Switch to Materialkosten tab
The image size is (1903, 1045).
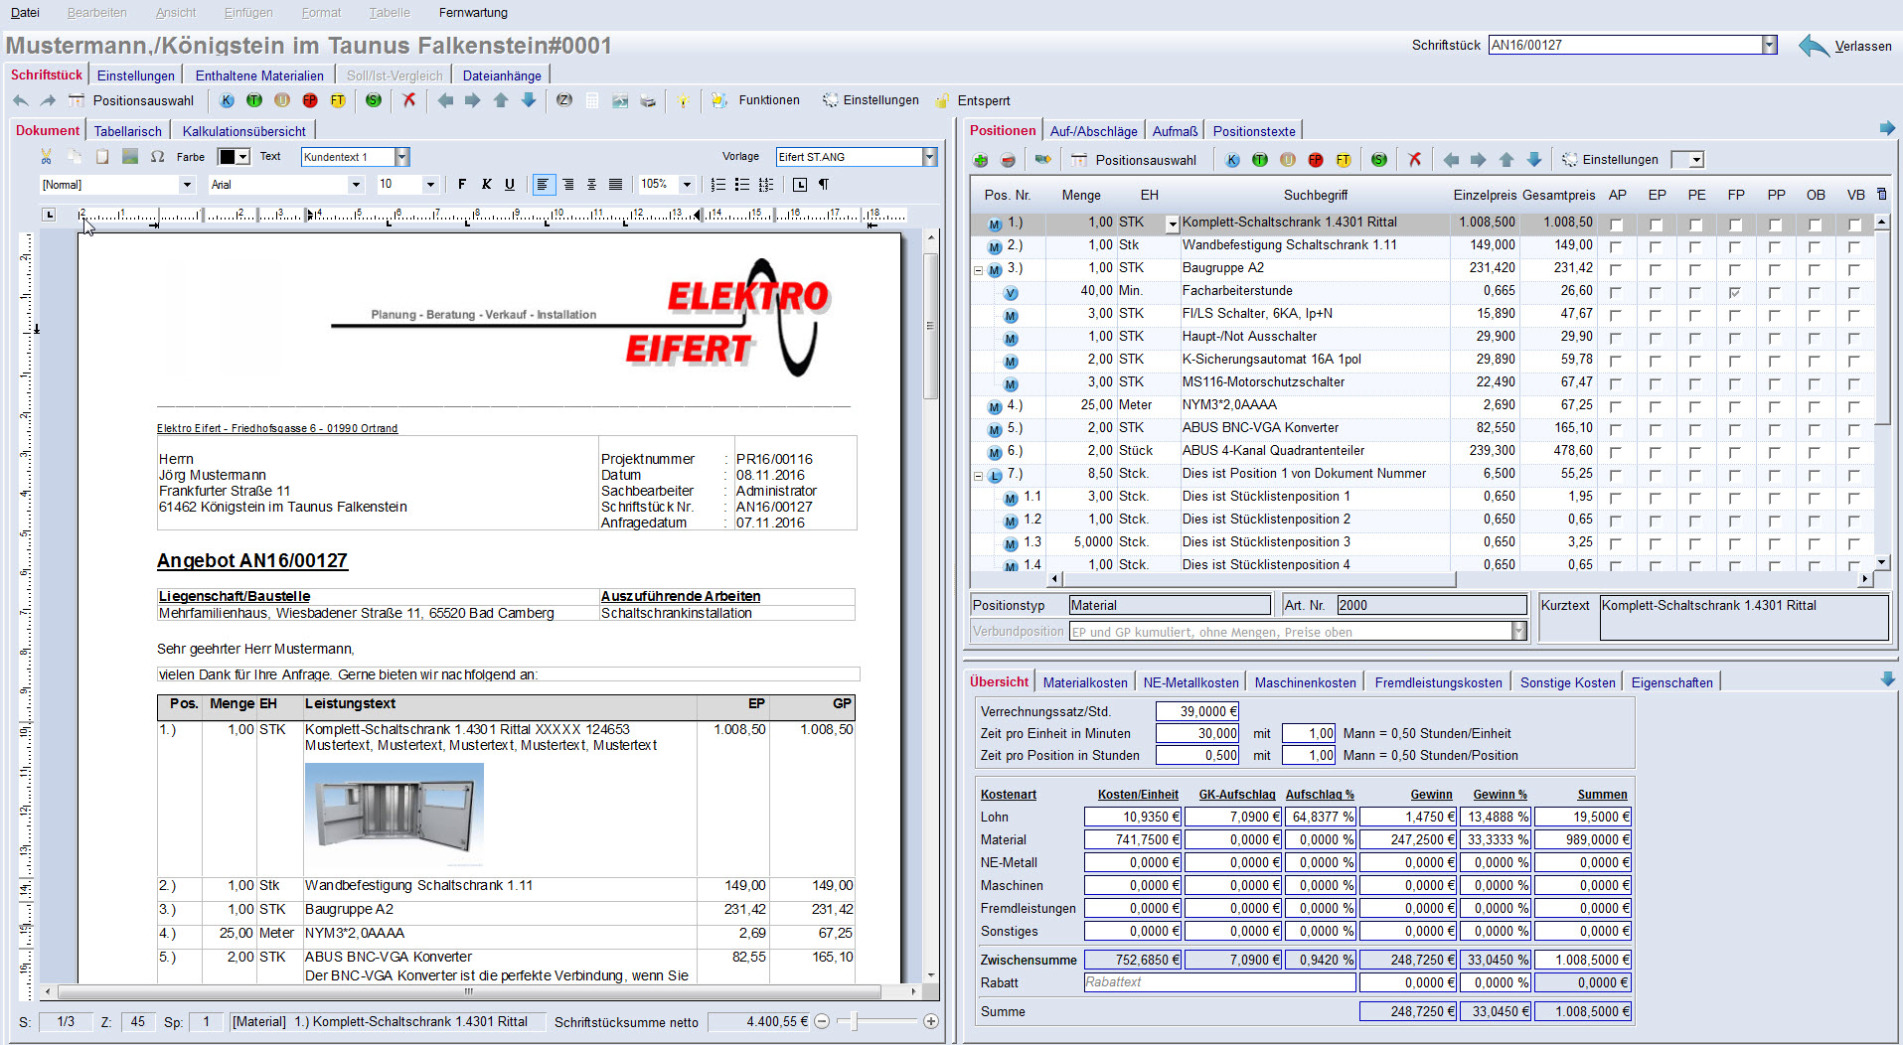(x=1085, y=683)
